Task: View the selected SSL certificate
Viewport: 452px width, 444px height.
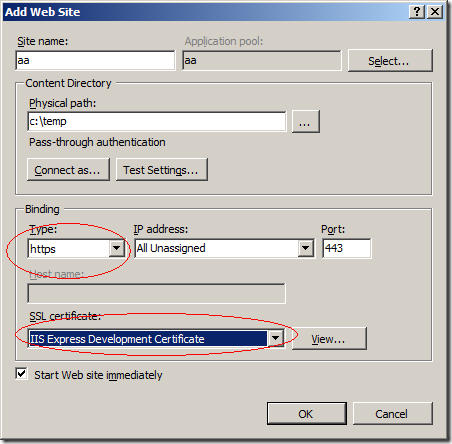Action: (x=329, y=339)
